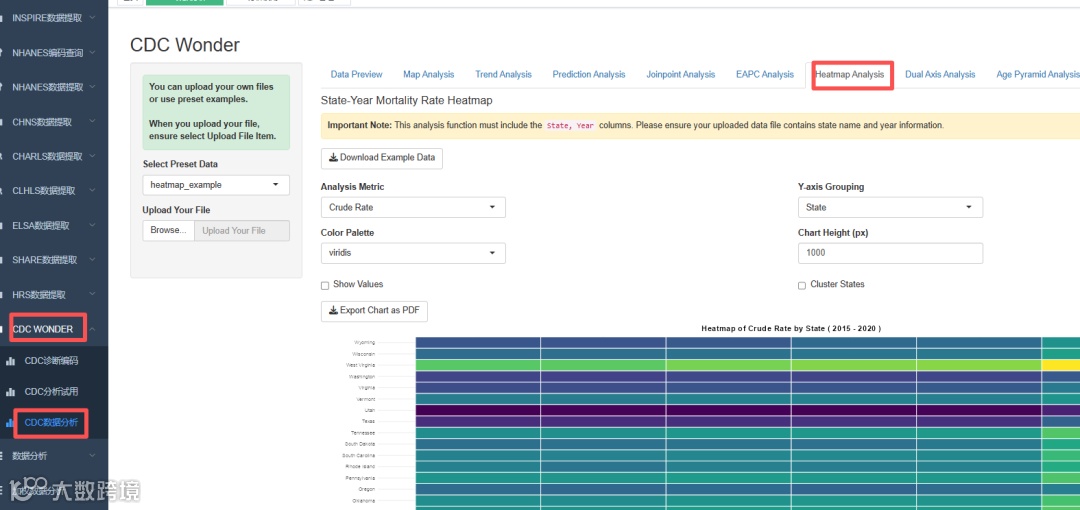The width and height of the screenshot is (1080, 510).
Task: Expand INSPIRE数据提取 sidebar menu
Action: [54, 18]
